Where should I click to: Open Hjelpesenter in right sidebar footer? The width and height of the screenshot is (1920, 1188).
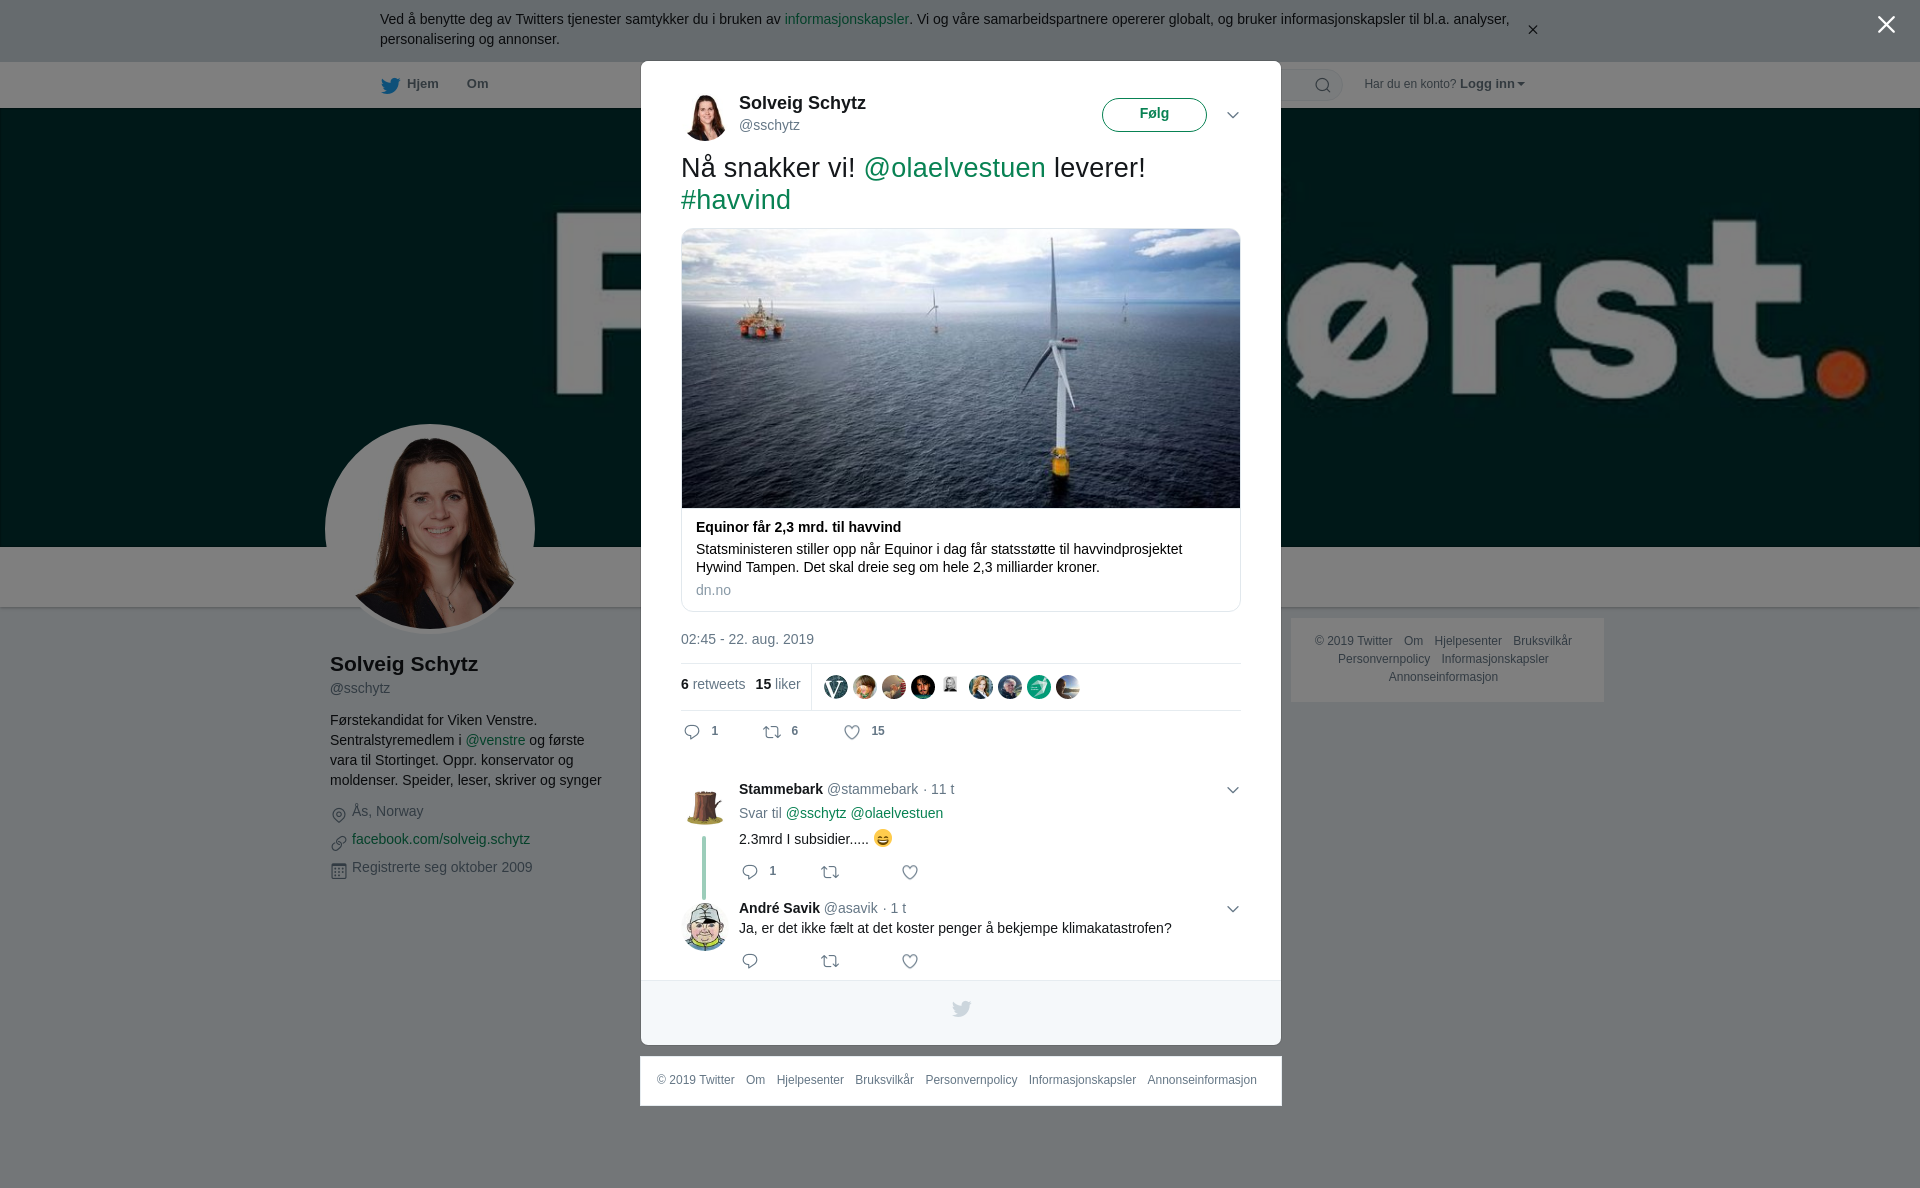[1467, 641]
